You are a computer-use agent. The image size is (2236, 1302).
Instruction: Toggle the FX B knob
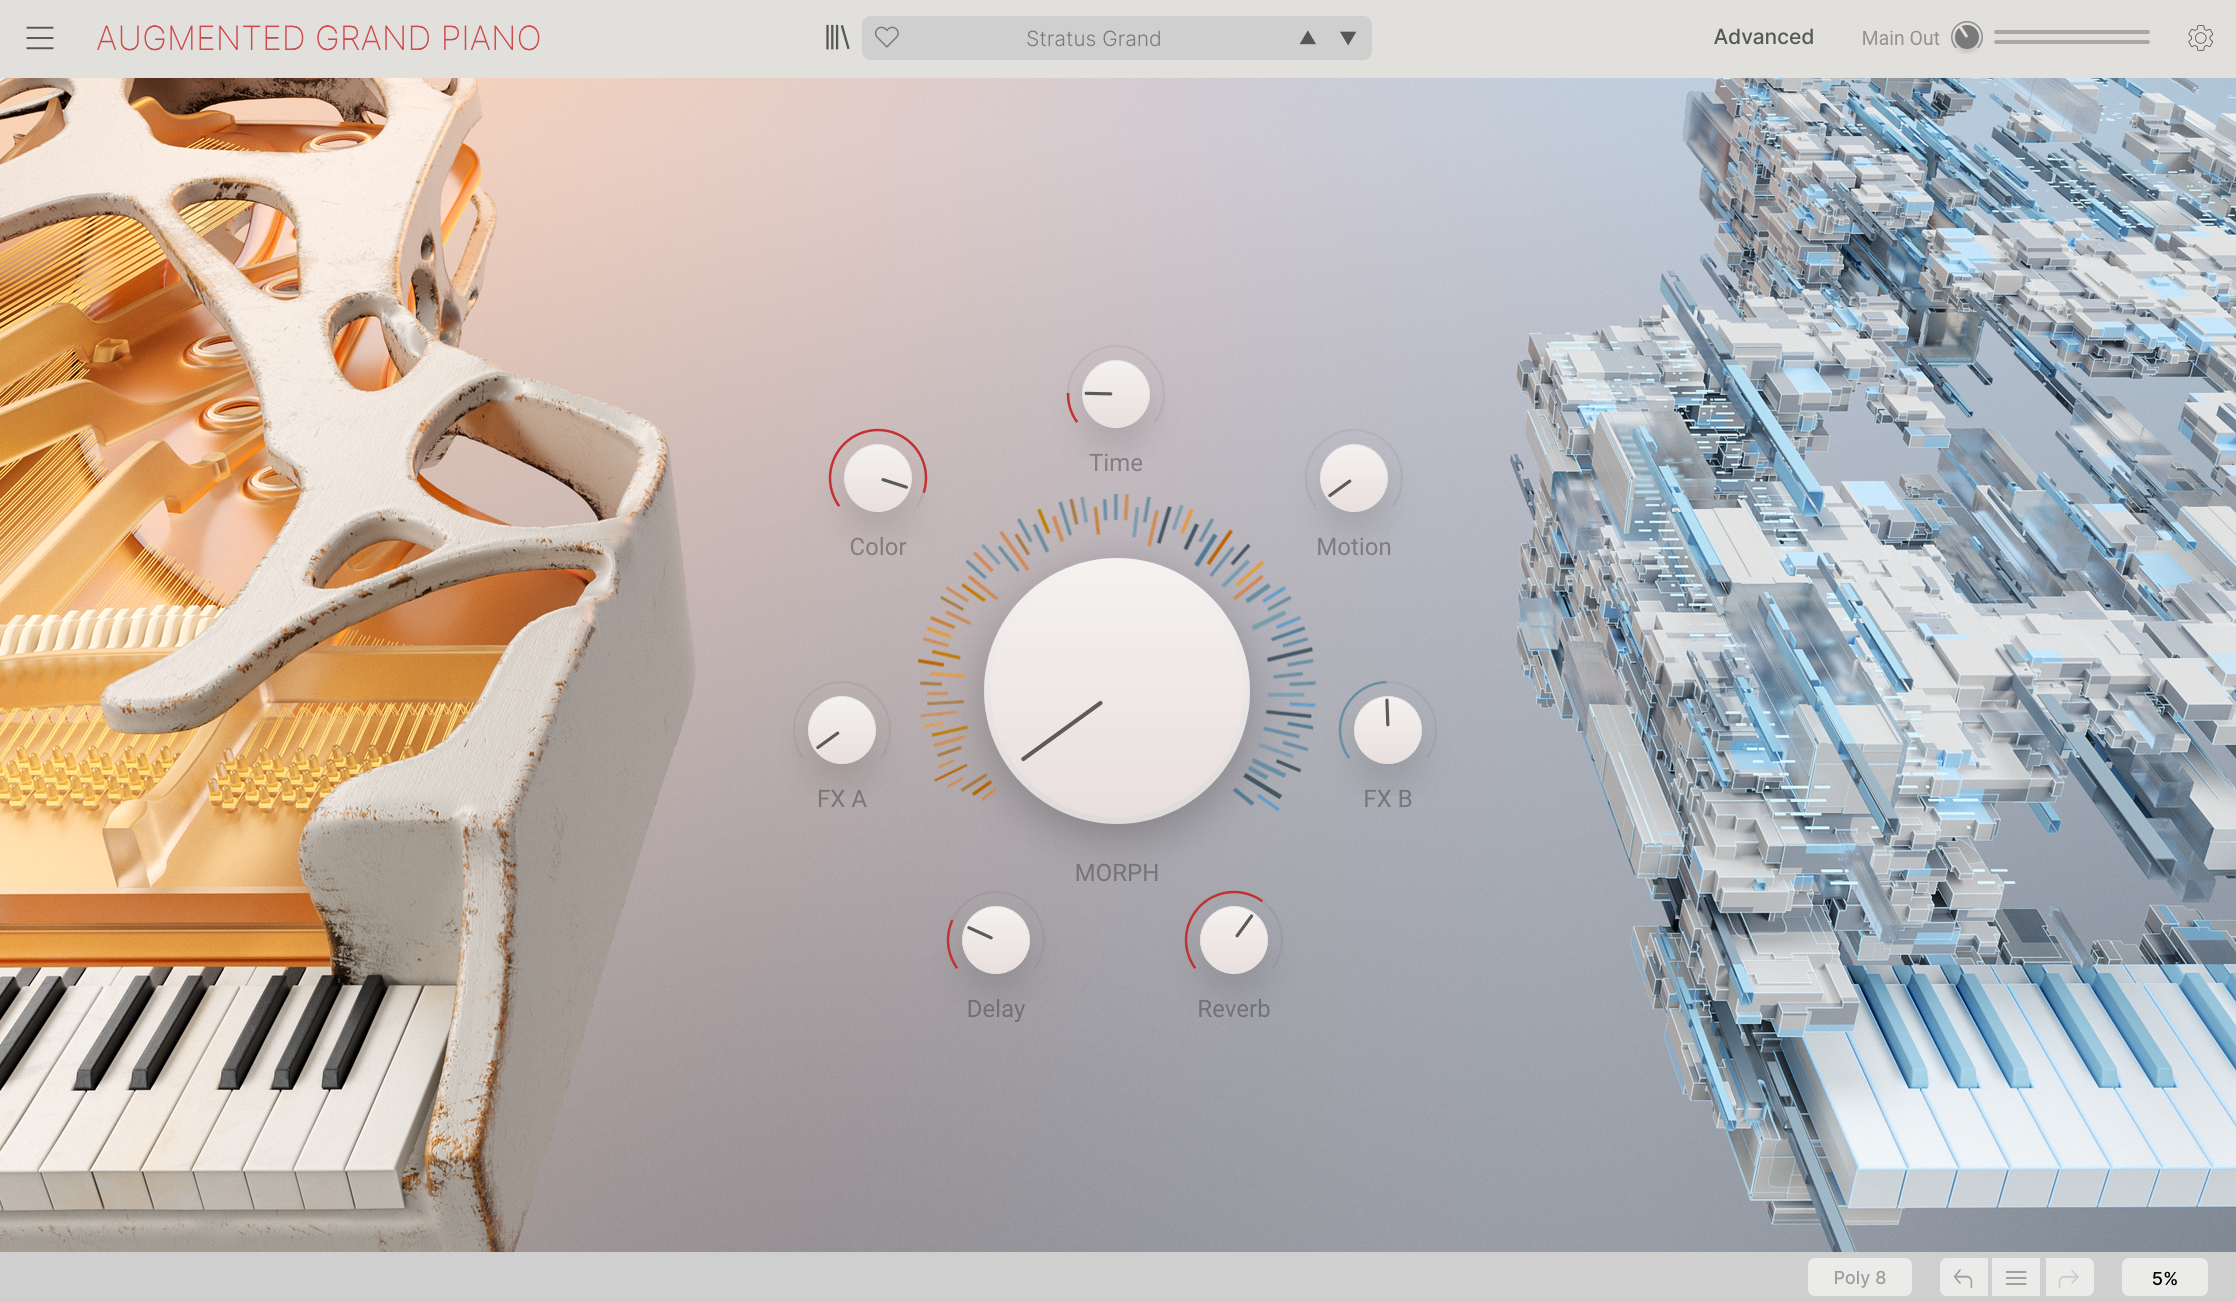1389,731
